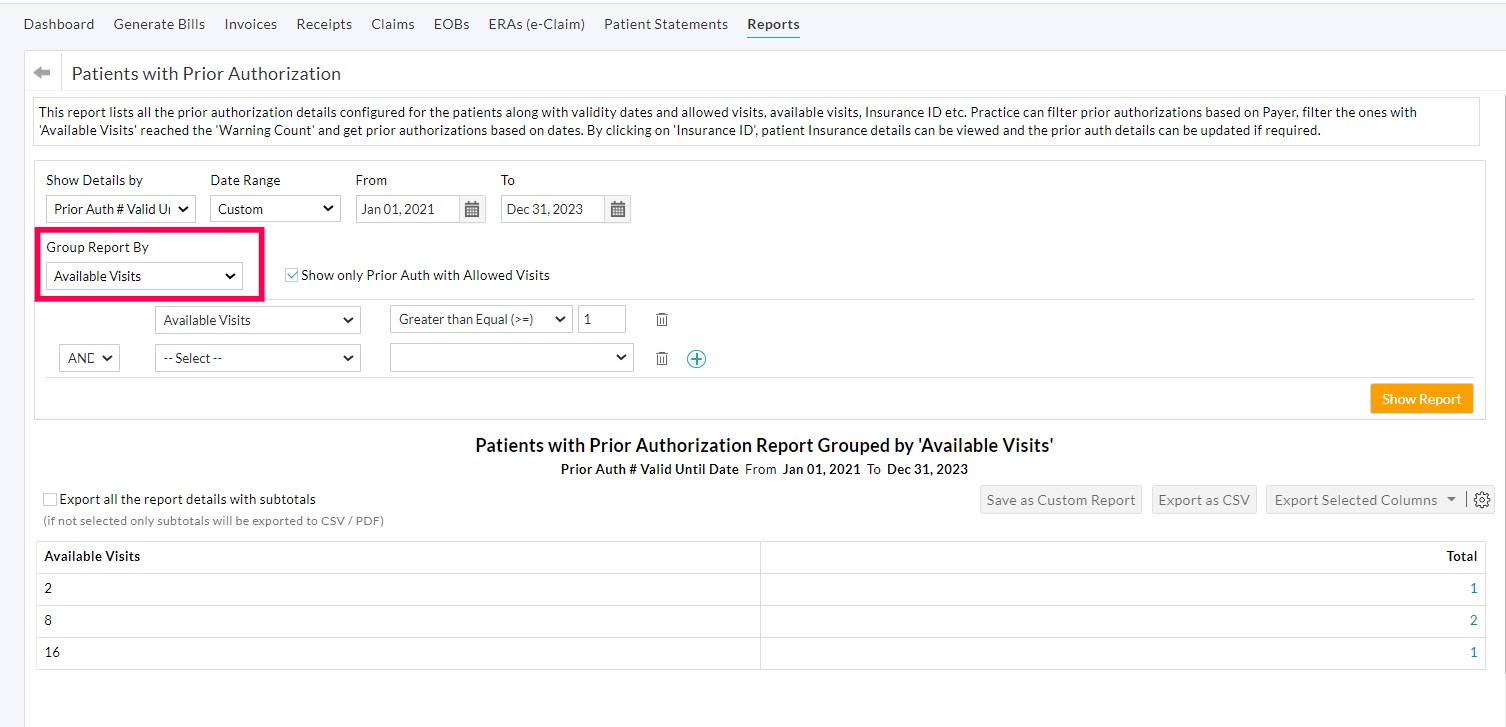Screen dimensions: 1506x727
Task: Remove the second filter condition row
Action: tap(661, 357)
